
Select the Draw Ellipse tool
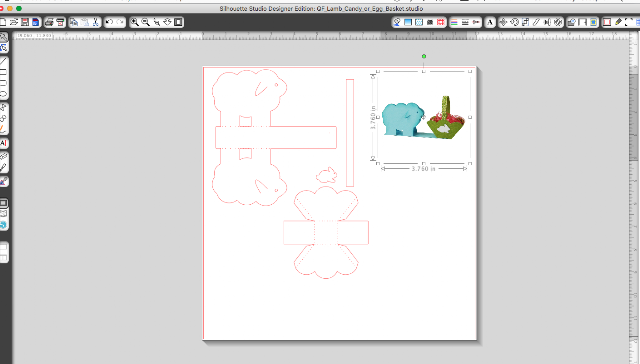click(x=3, y=94)
